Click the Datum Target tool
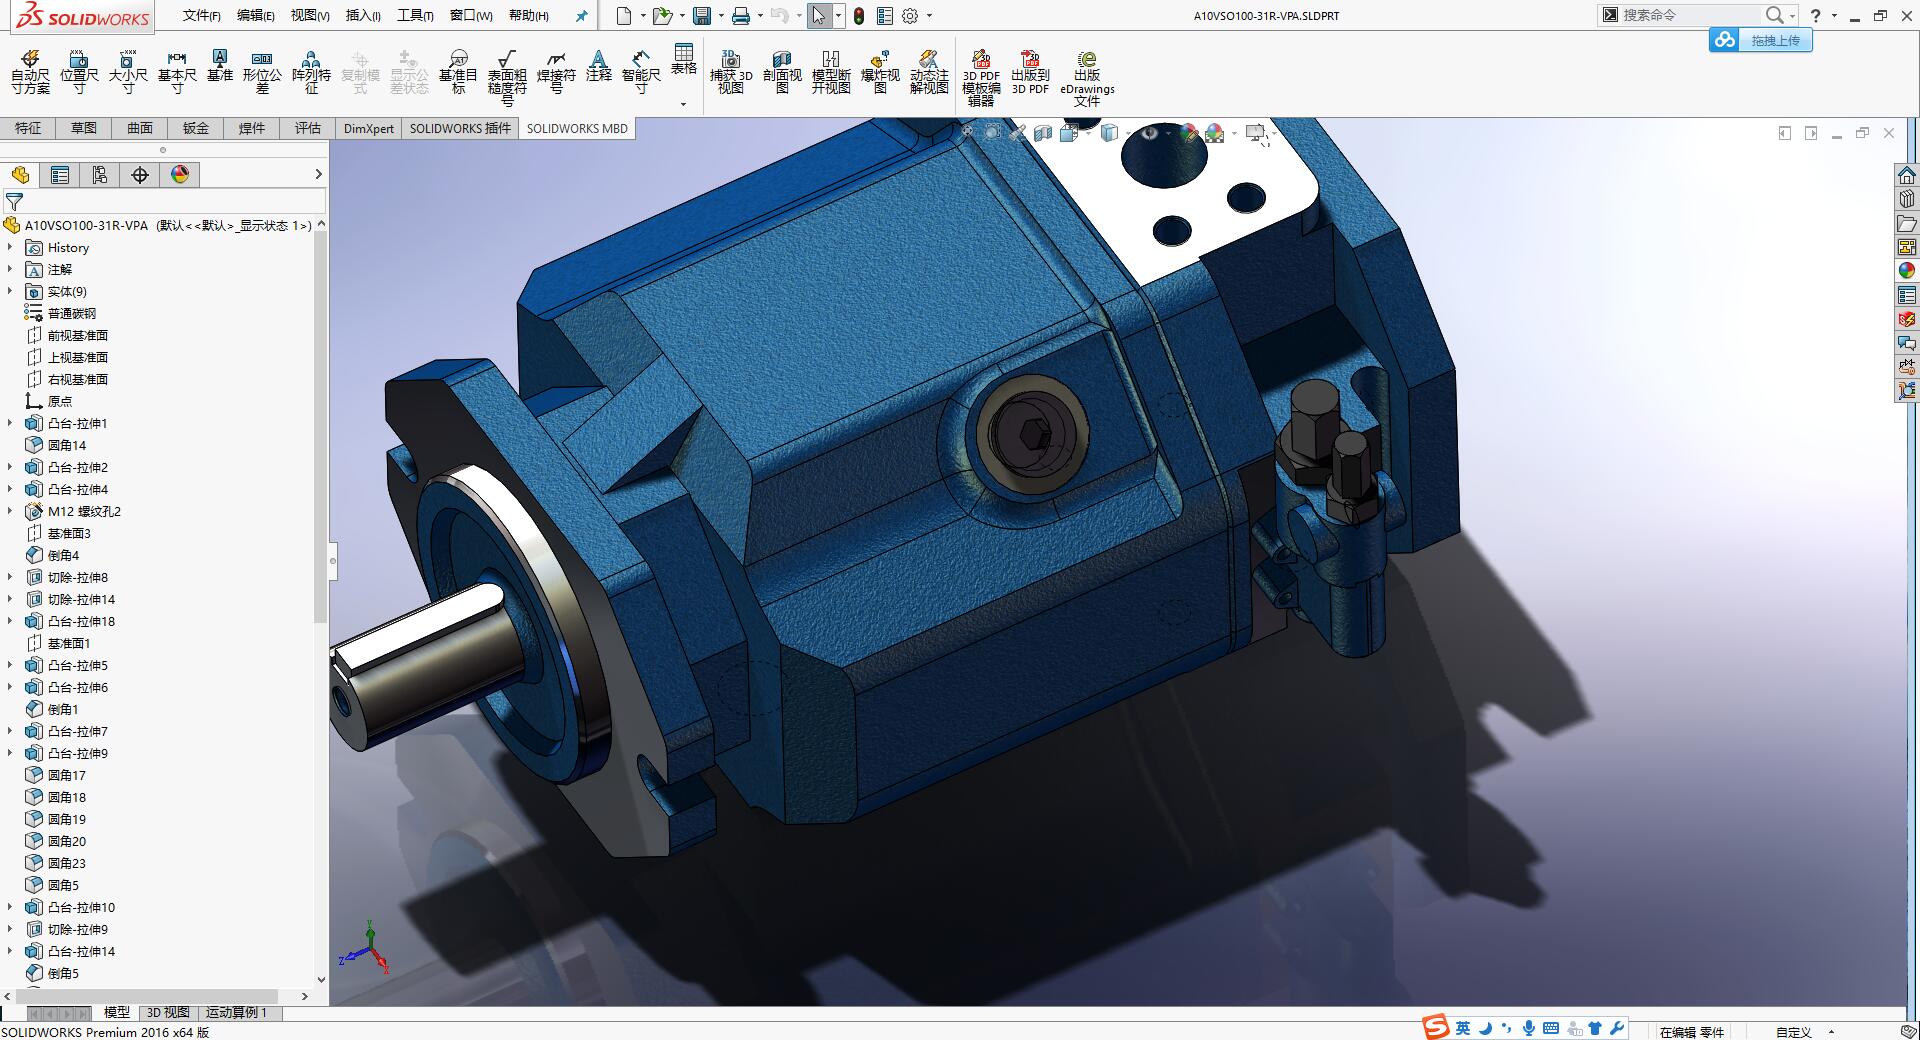1920x1040 pixels. click(458, 73)
